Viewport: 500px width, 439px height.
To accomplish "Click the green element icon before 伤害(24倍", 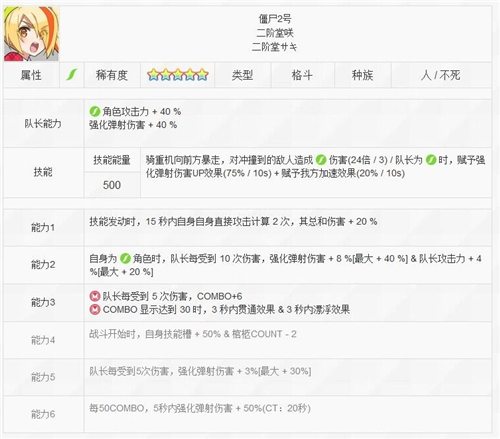I will coord(321,160).
